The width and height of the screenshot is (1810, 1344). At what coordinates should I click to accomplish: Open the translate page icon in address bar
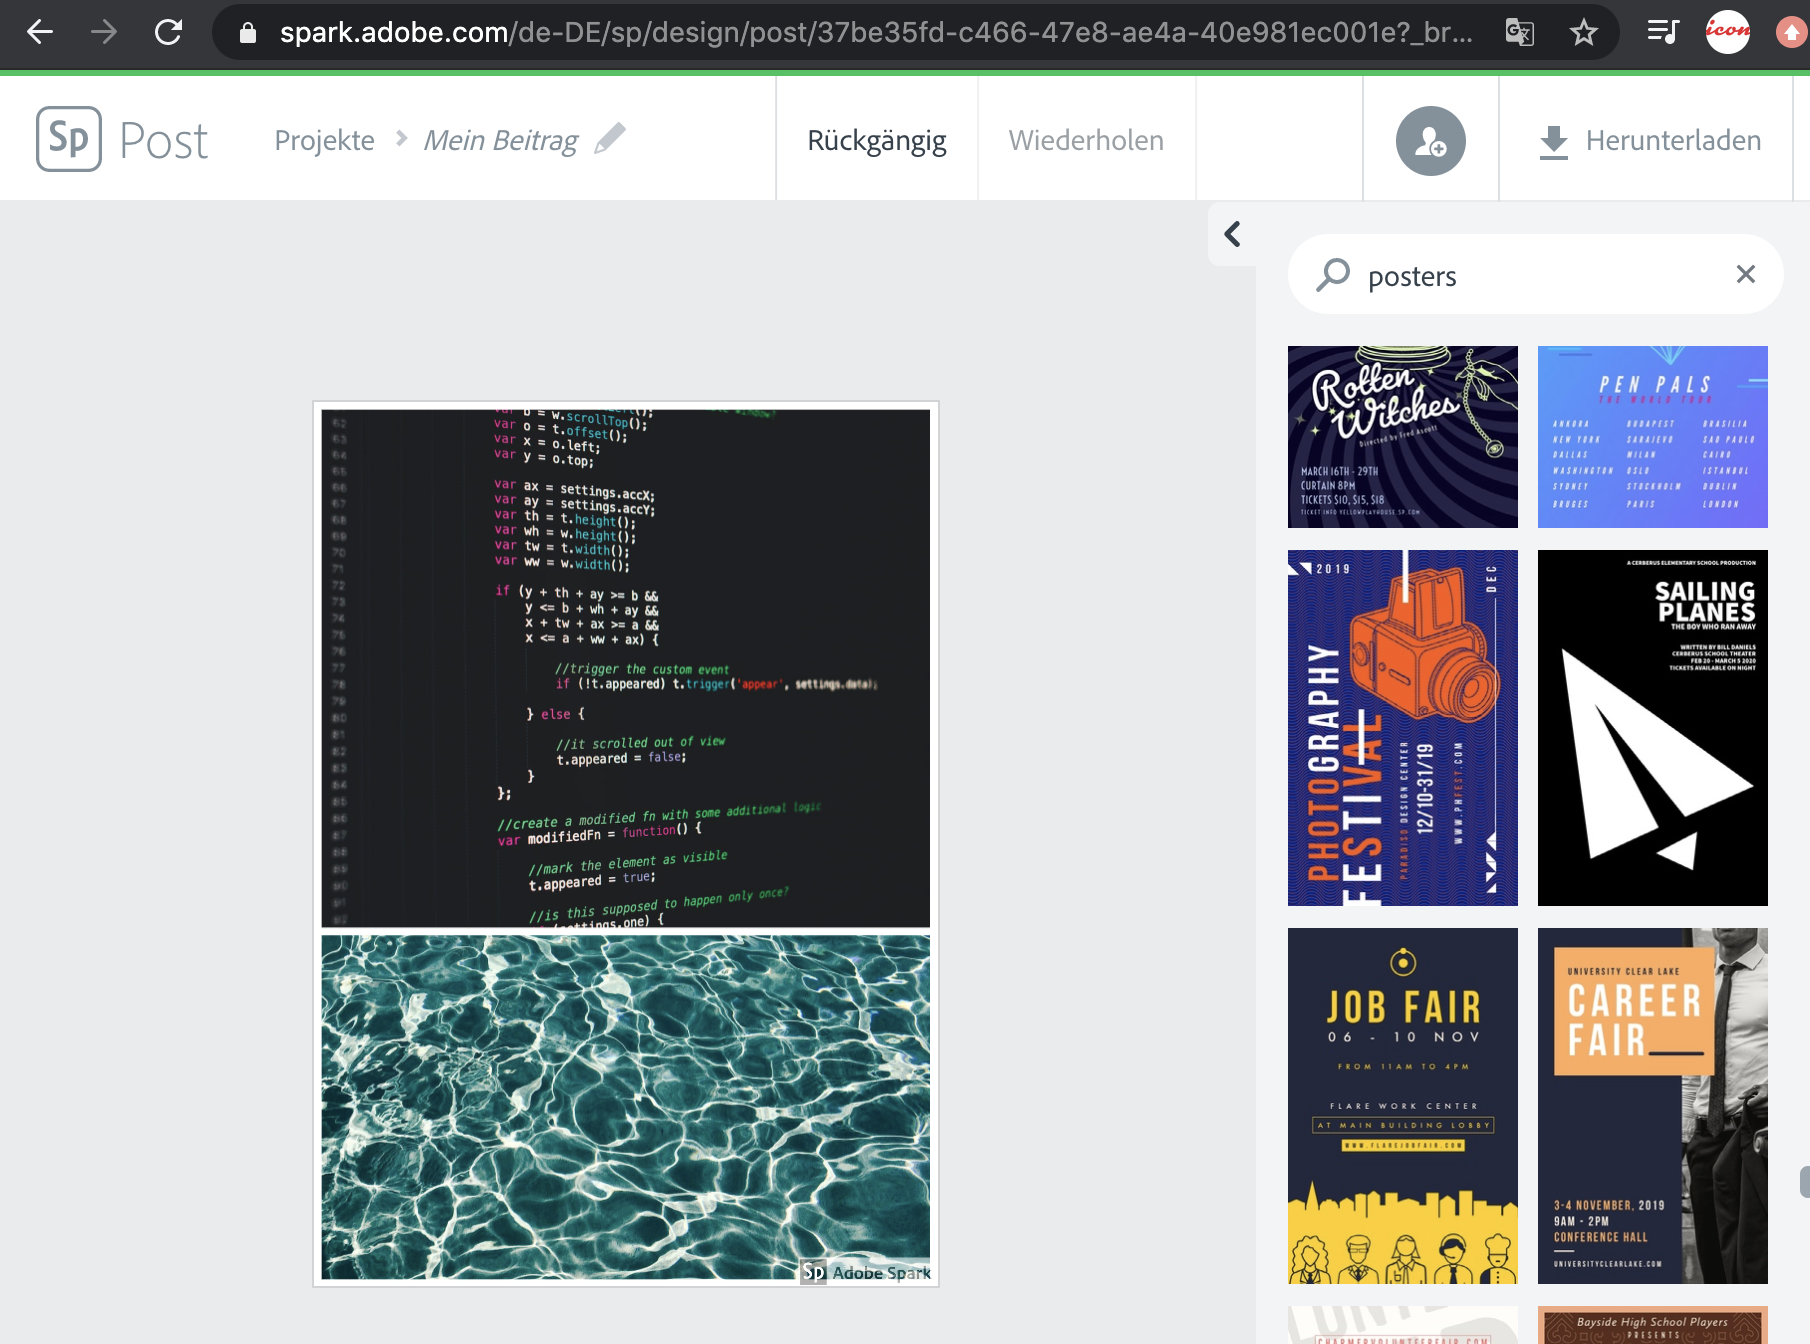pyautogui.click(x=1519, y=33)
